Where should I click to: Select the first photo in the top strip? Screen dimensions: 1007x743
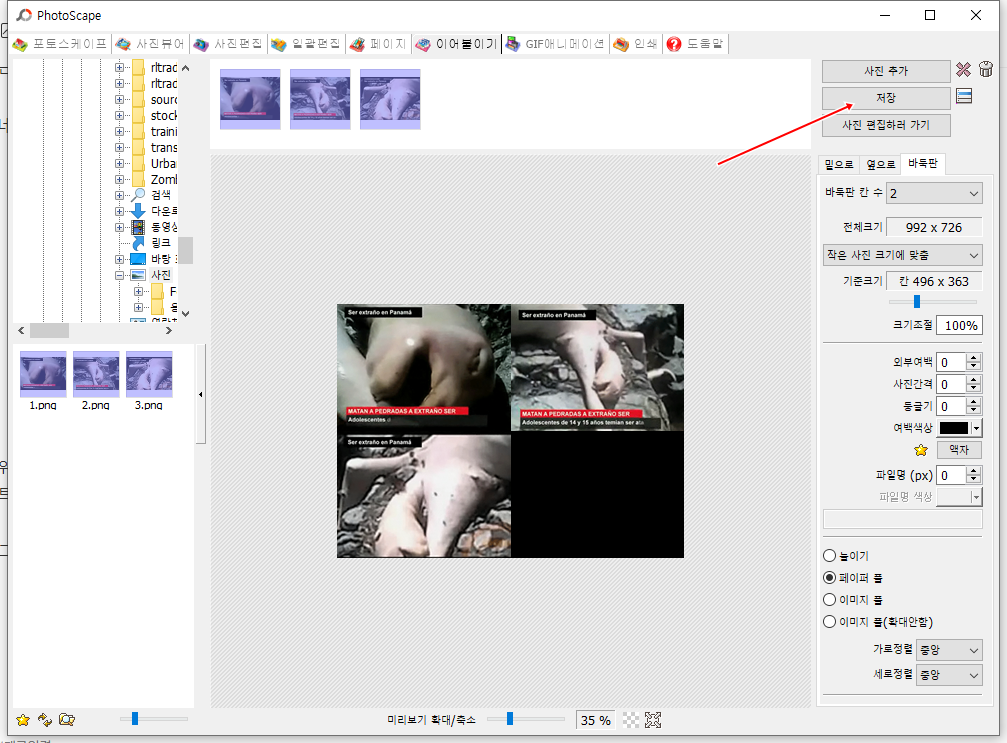coord(250,99)
